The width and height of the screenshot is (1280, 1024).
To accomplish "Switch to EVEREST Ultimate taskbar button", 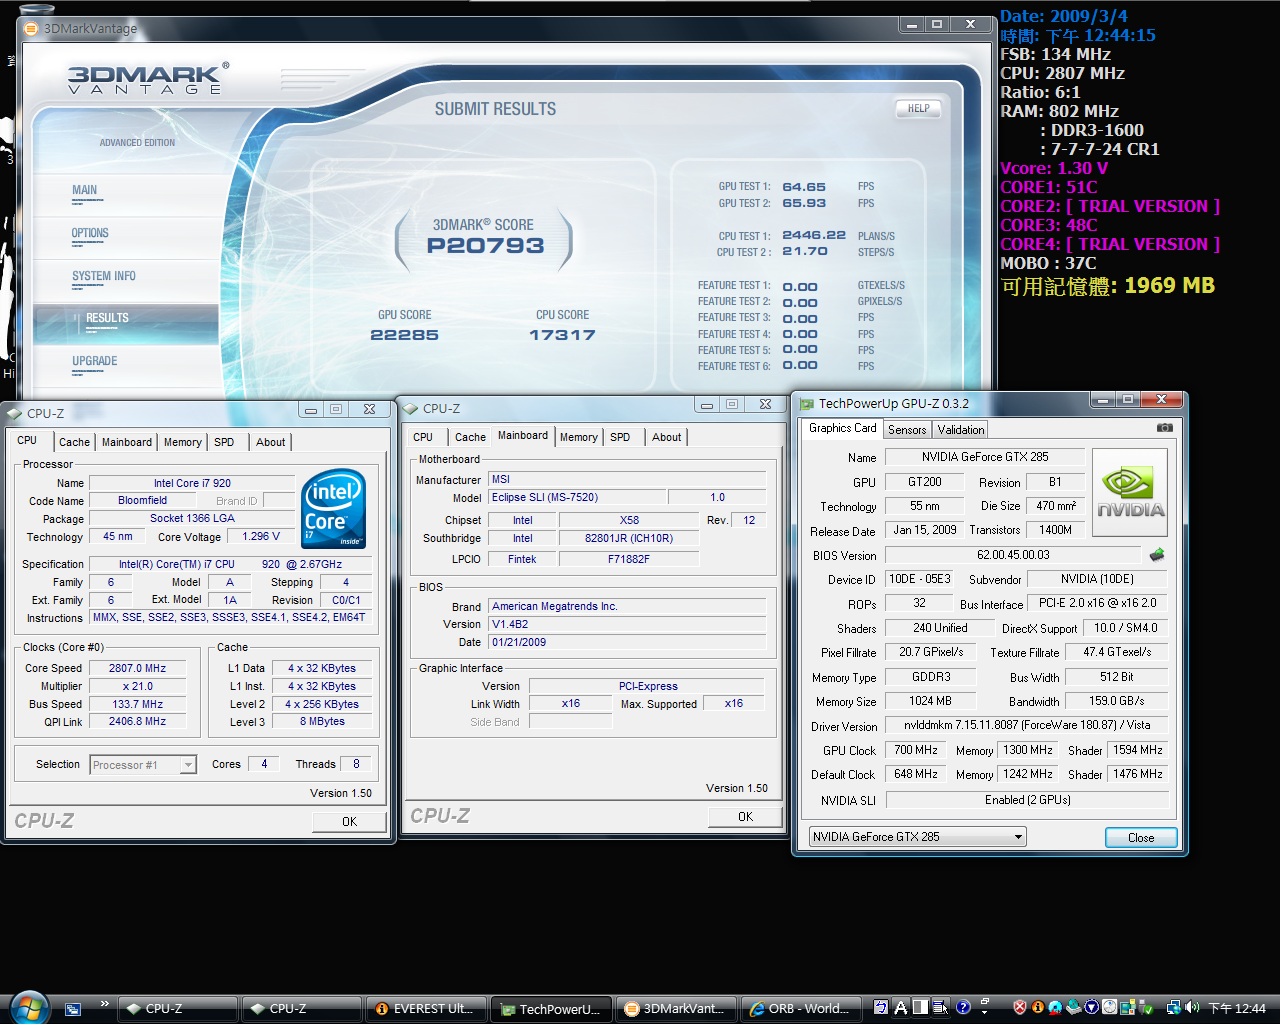I will [x=428, y=1009].
